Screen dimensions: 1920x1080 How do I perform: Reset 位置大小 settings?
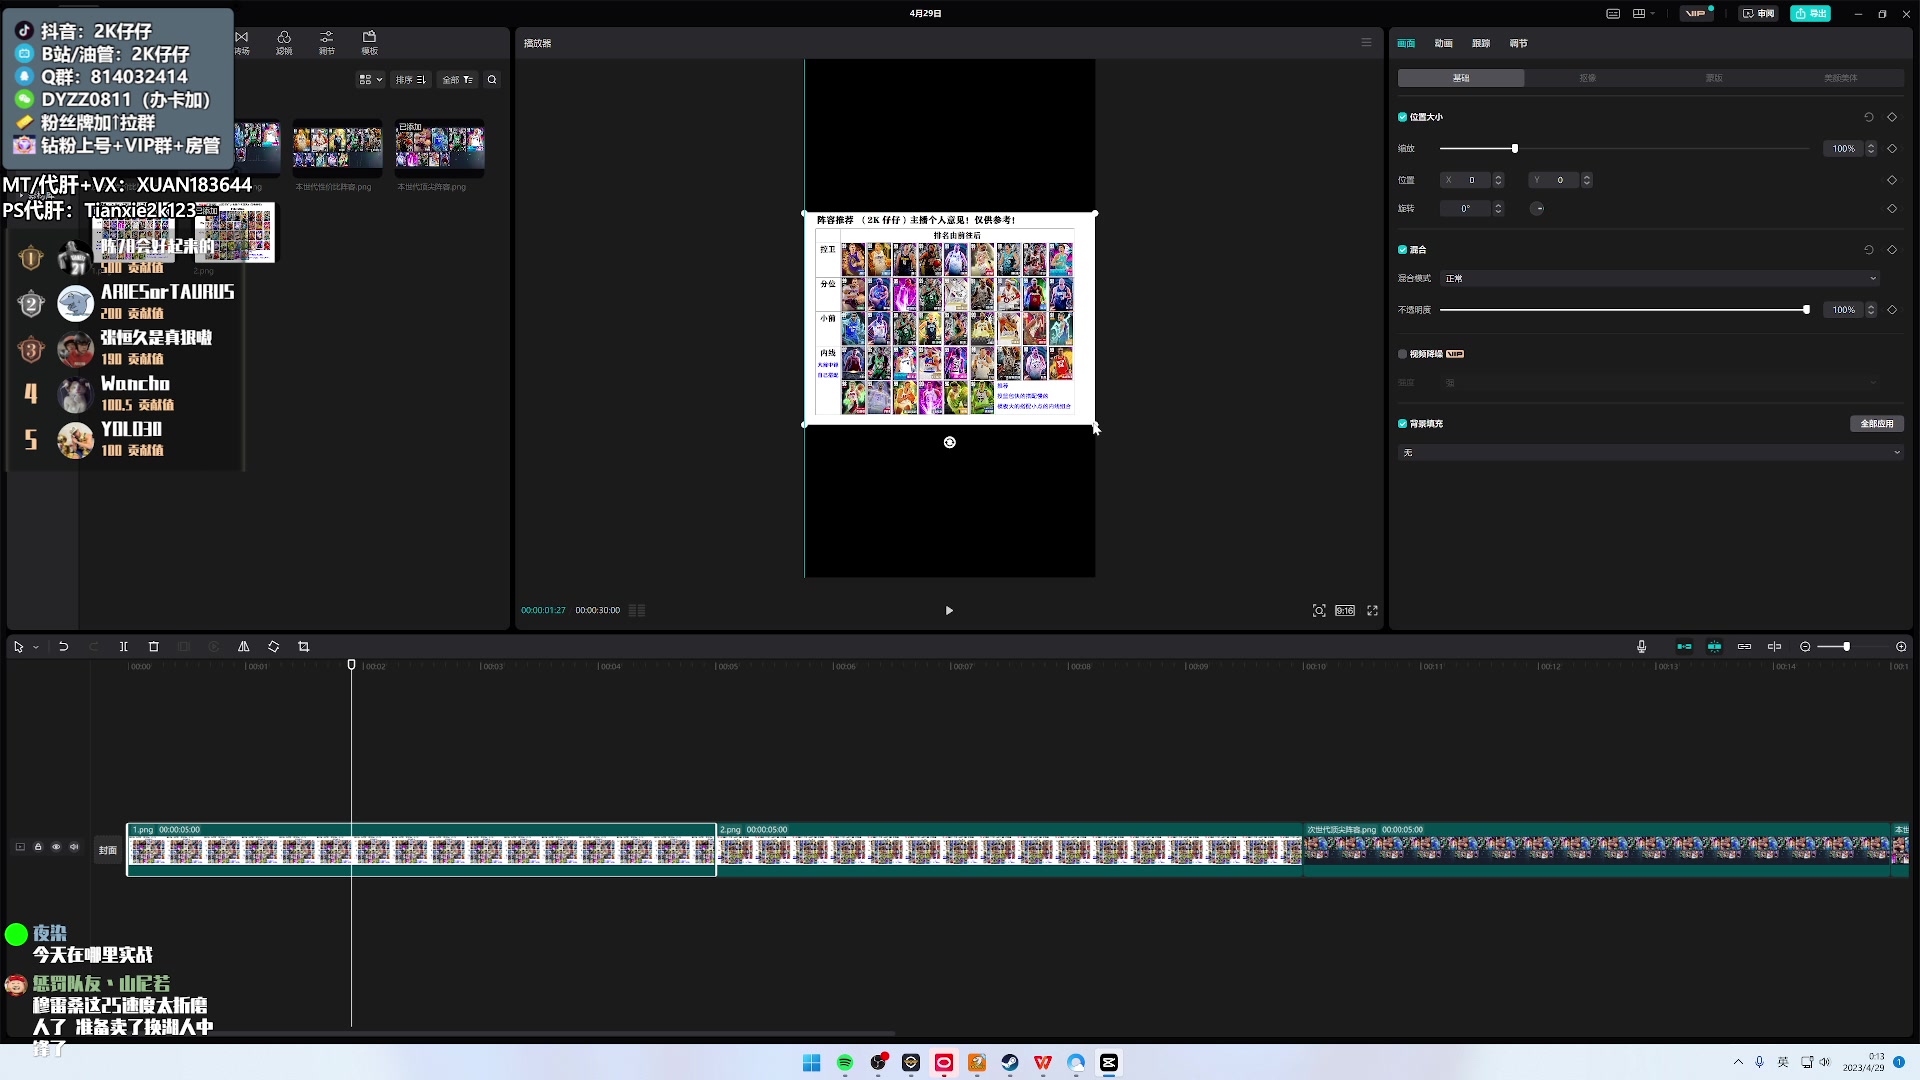(1868, 117)
